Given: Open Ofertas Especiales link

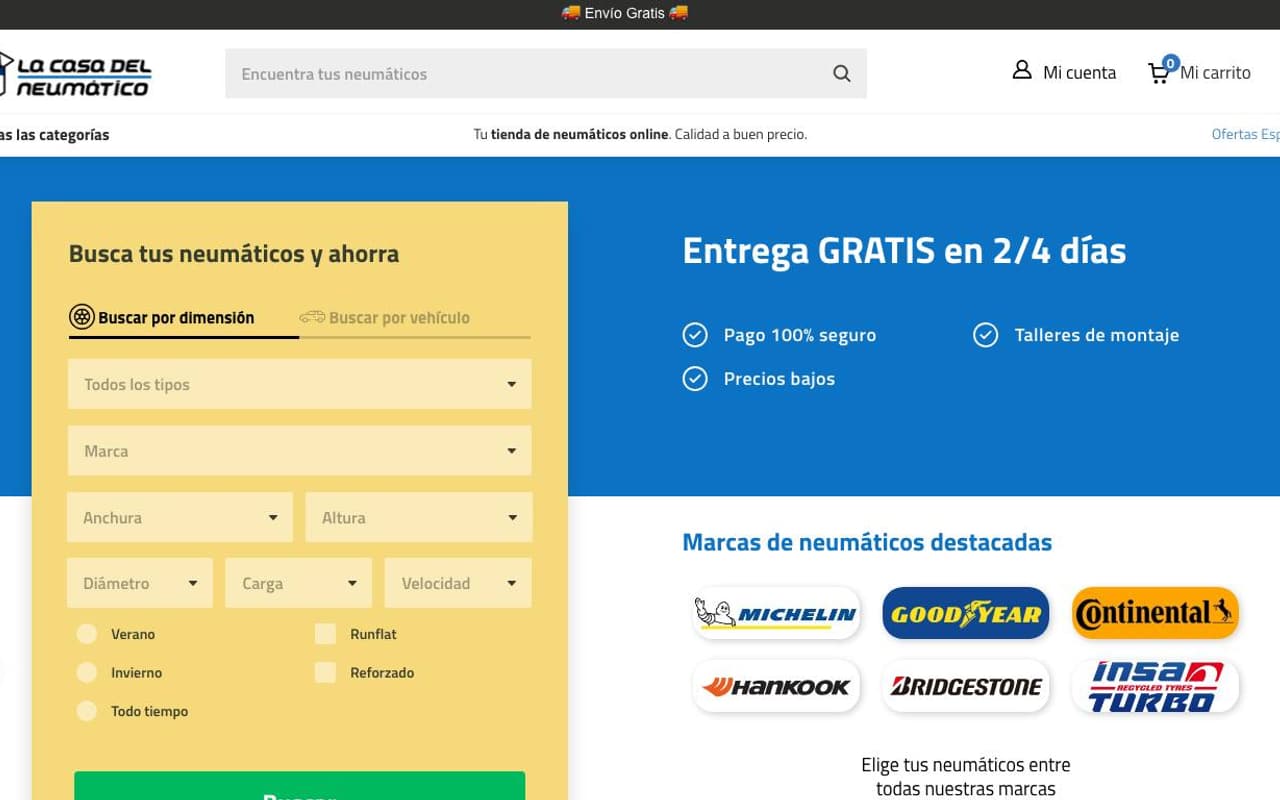Looking at the screenshot, I should [1245, 134].
